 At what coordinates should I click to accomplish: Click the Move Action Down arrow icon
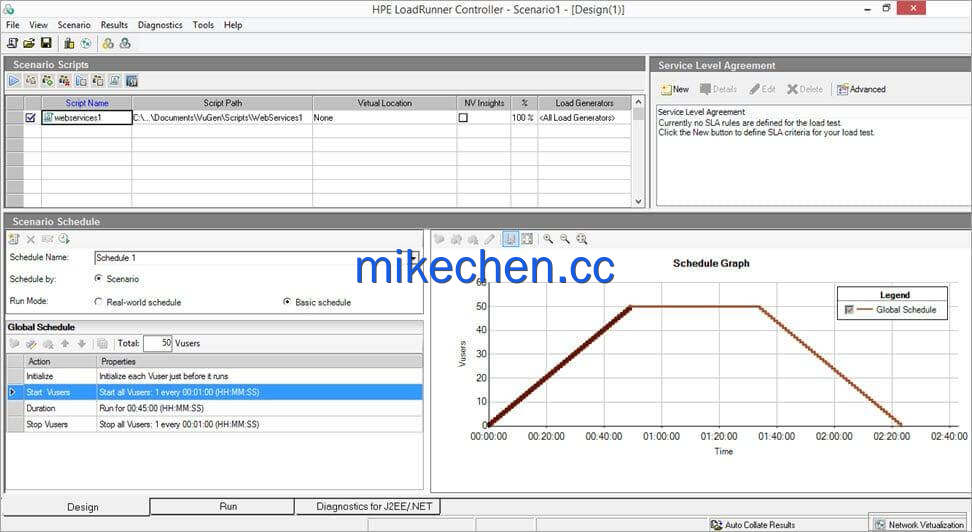[81, 344]
